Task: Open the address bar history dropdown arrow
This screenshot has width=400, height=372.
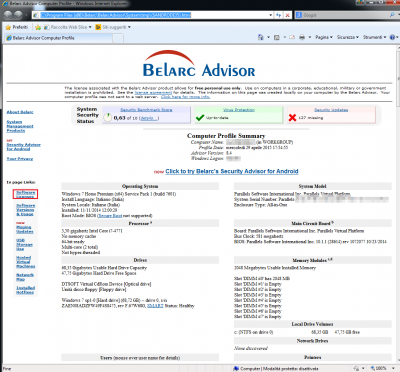Action: 271,15
